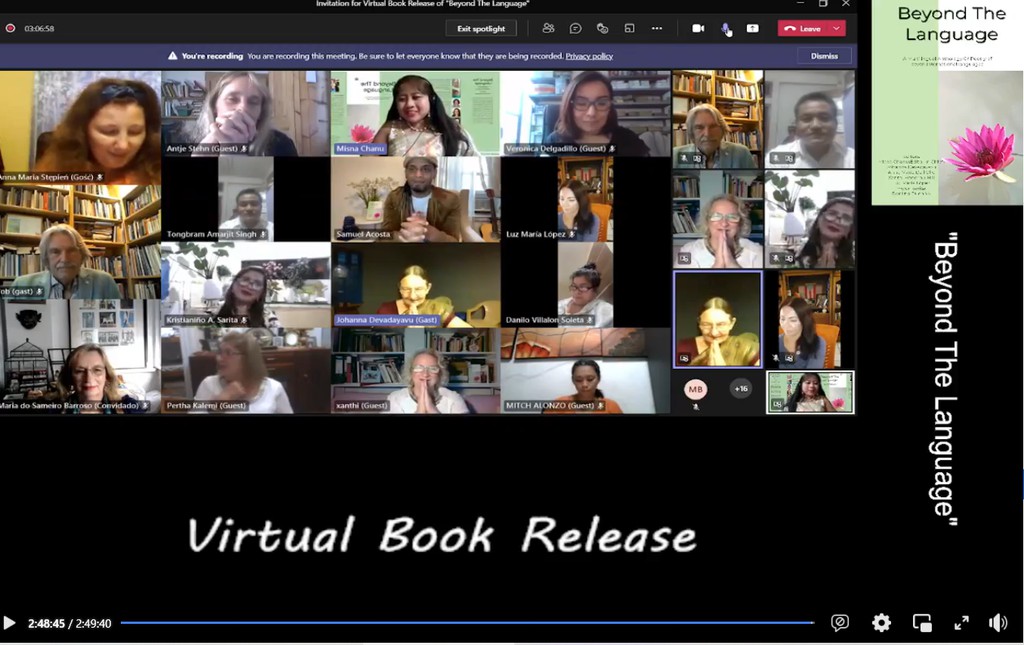Expand the +16 additional participants overflow
Screen dimensions: 1024x645
point(741,389)
